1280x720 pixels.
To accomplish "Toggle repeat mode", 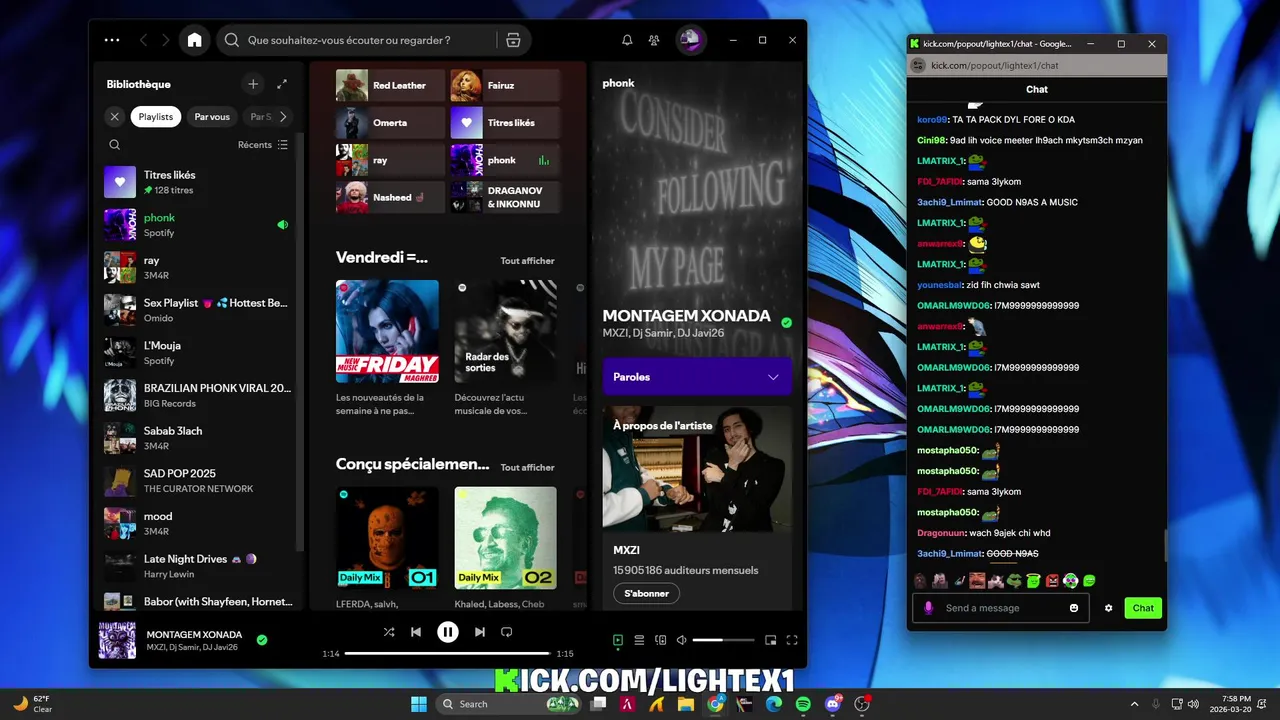I will pos(507,632).
